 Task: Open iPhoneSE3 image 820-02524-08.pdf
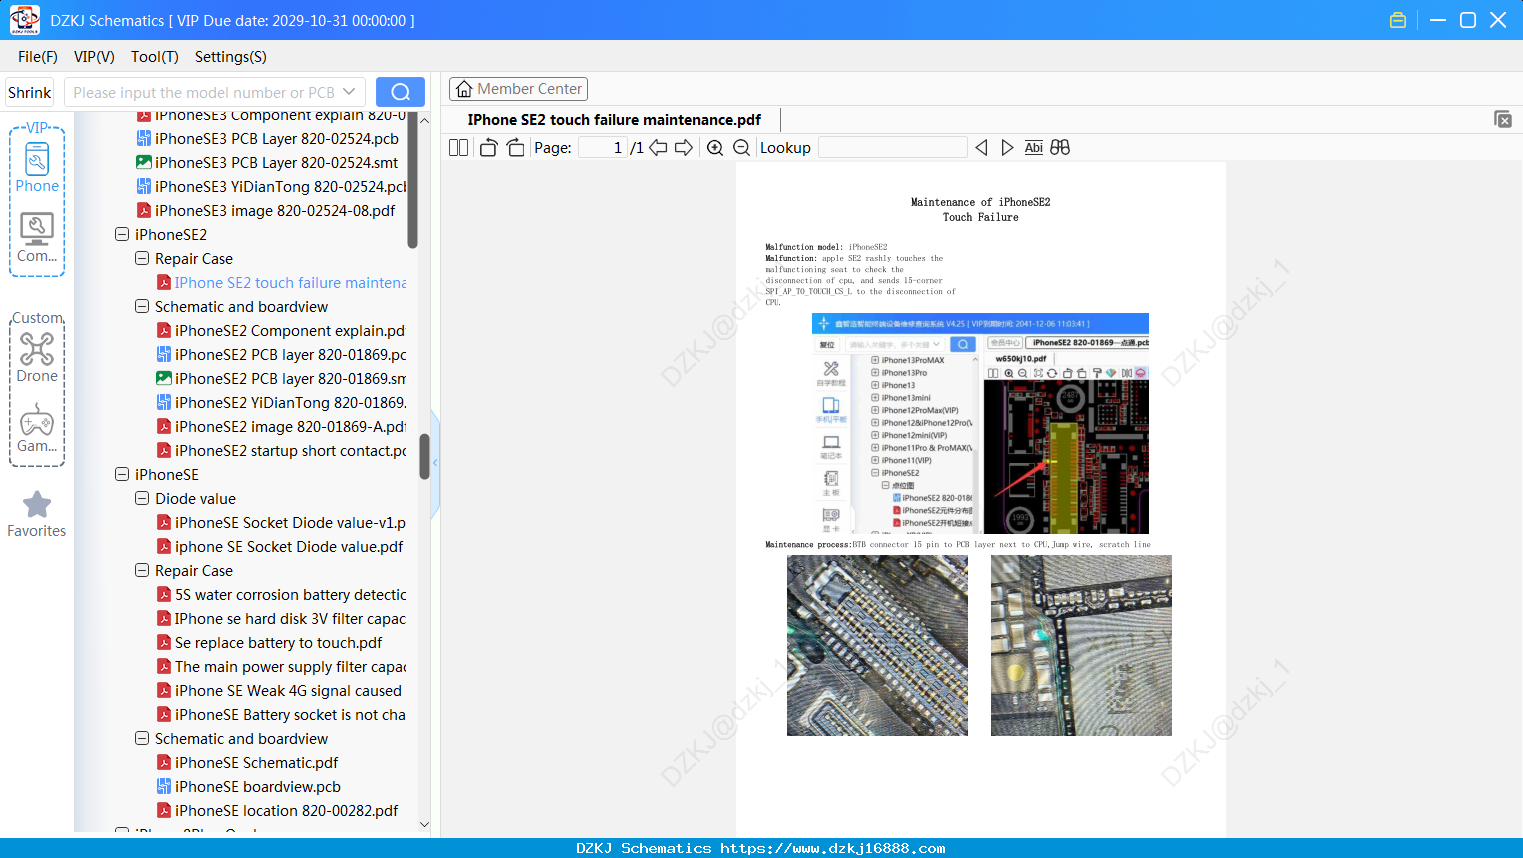pos(266,211)
